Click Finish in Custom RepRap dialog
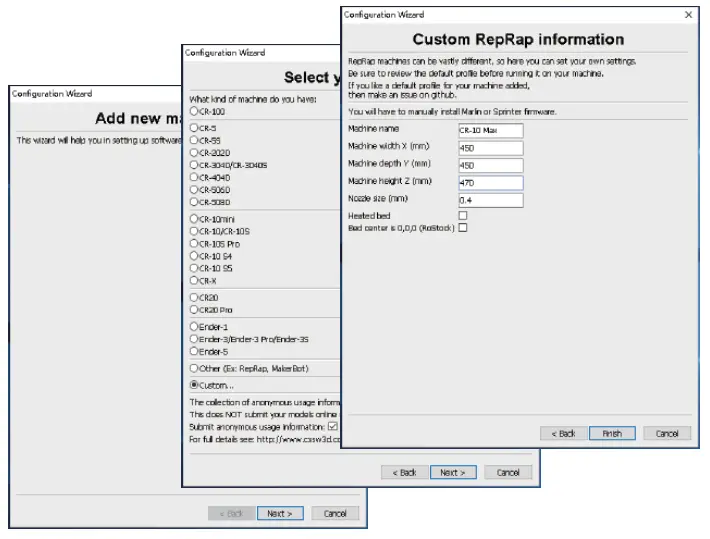 [612, 433]
